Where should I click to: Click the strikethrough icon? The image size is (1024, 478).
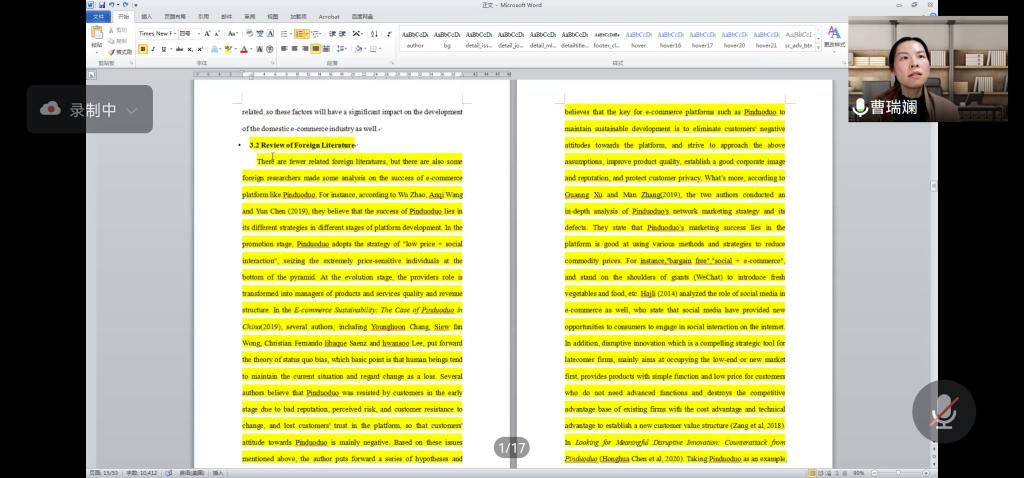178,48
